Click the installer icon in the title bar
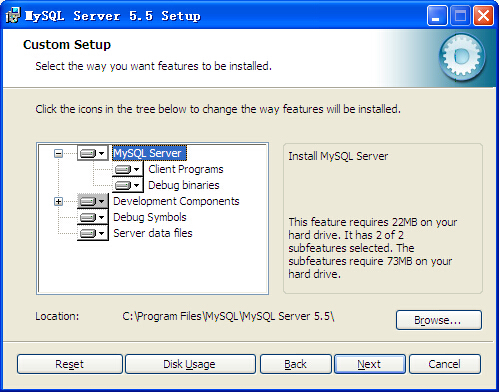Viewport: 499px width, 392px height. [x=13, y=15]
